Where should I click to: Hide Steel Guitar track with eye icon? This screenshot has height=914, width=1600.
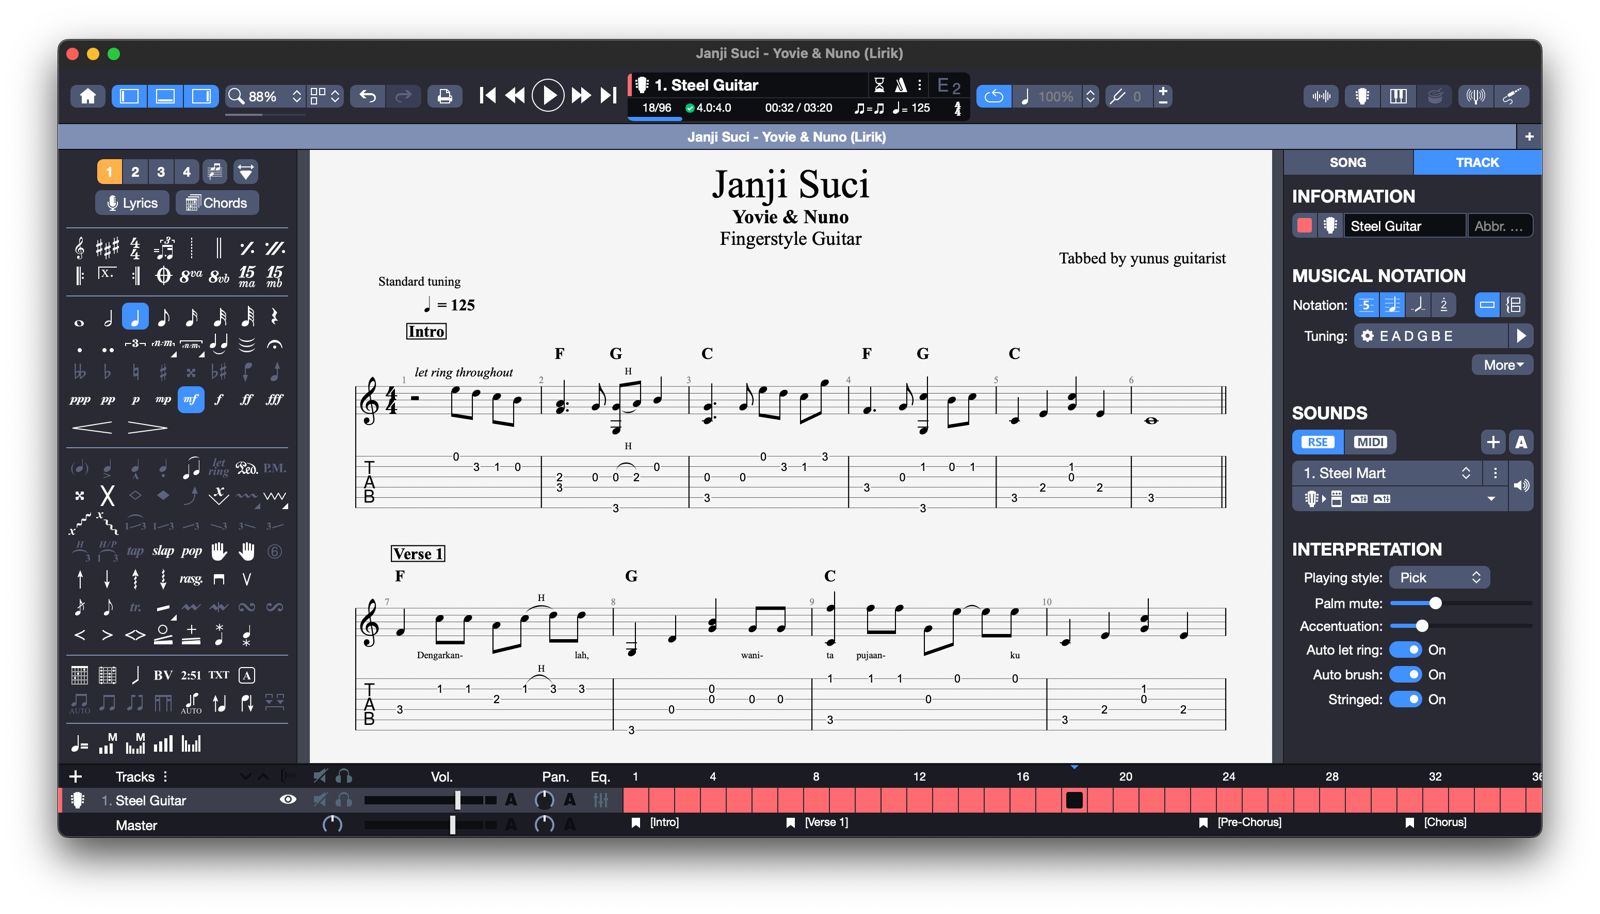288,800
